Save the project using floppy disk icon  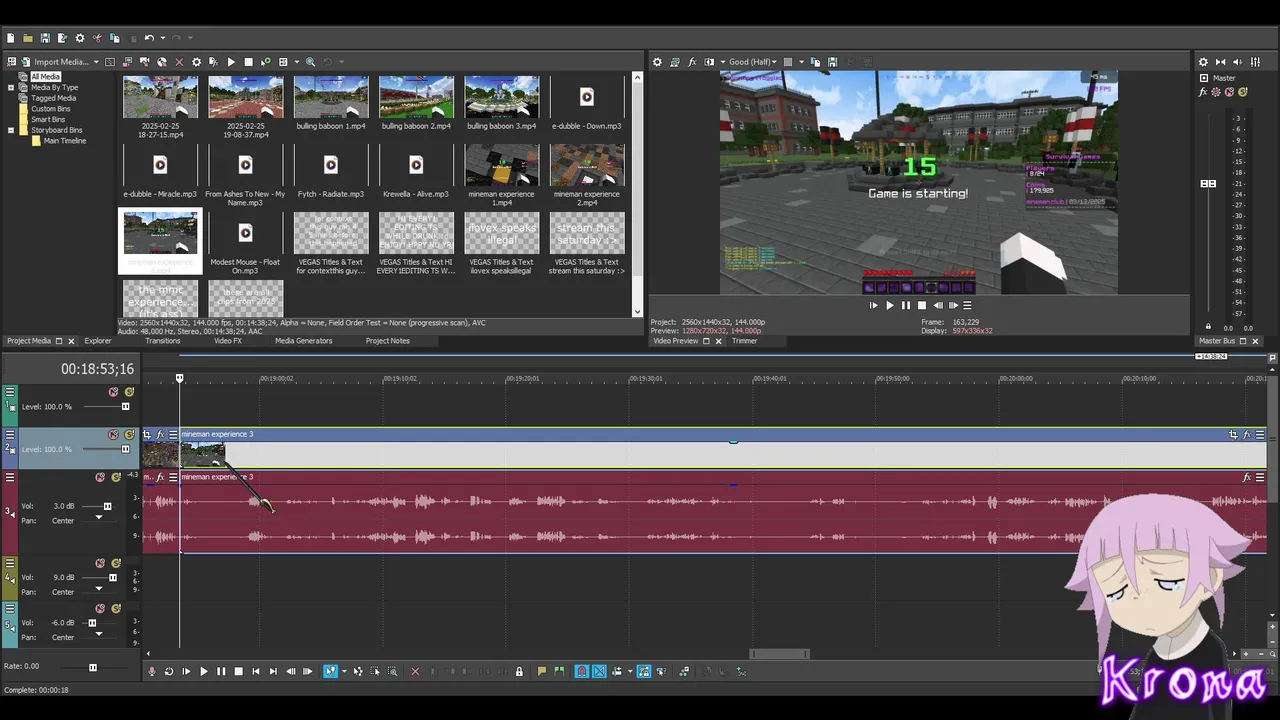click(x=45, y=38)
